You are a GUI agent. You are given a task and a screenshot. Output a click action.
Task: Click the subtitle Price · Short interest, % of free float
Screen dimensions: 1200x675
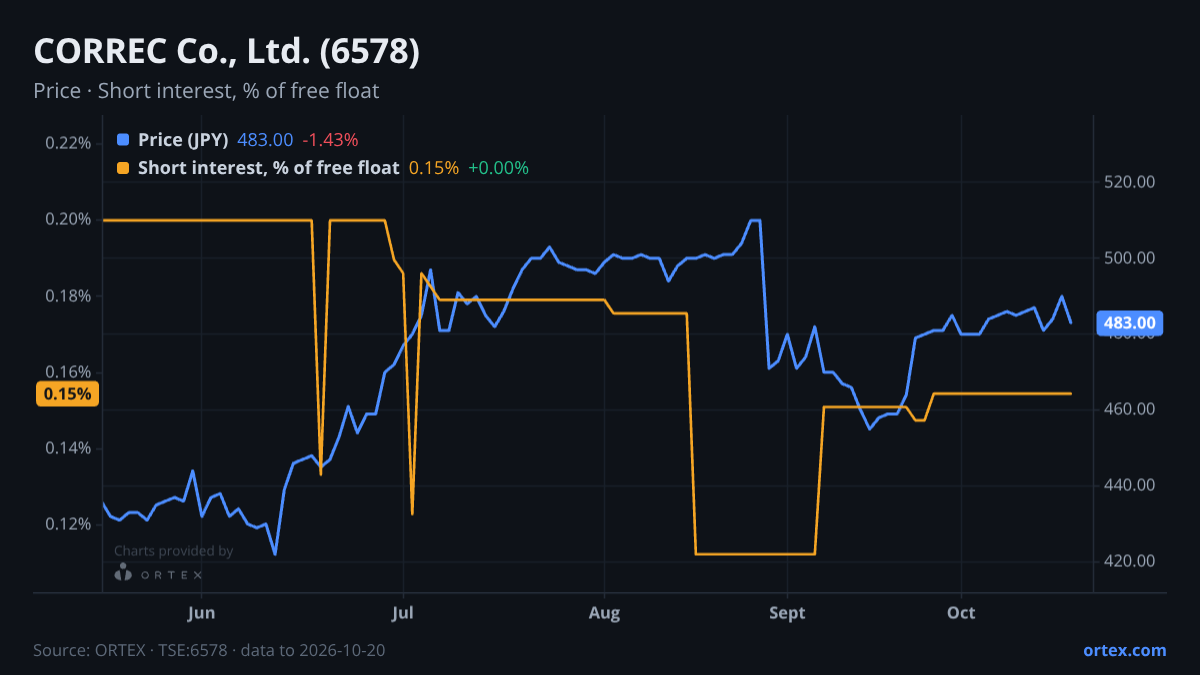coord(206,91)
